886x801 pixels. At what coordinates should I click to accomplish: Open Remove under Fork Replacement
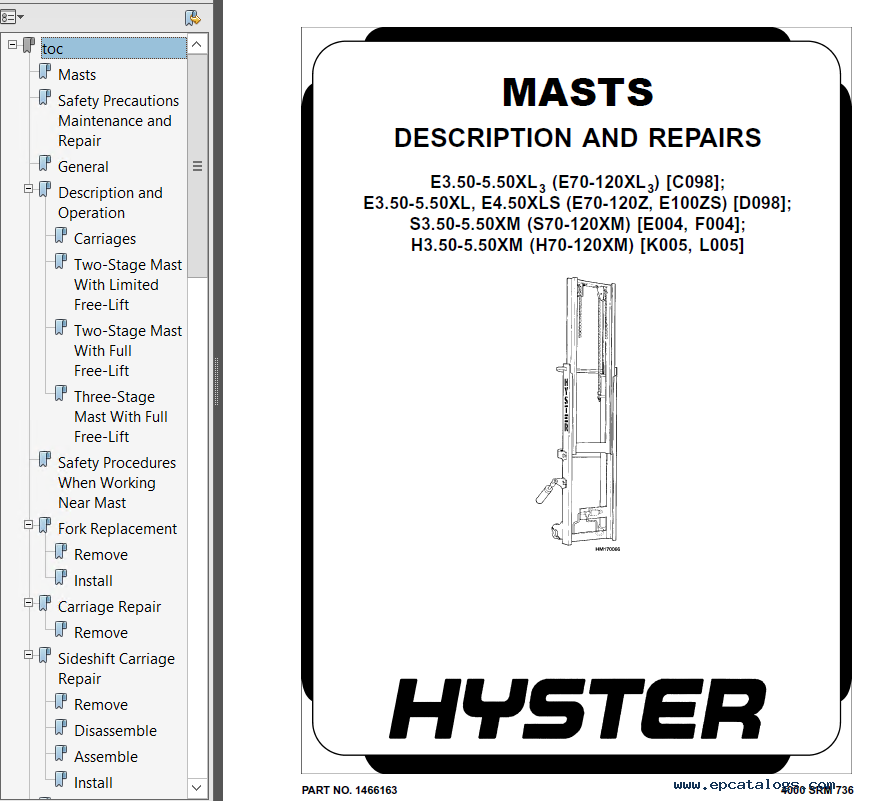[x=101, y=555]
